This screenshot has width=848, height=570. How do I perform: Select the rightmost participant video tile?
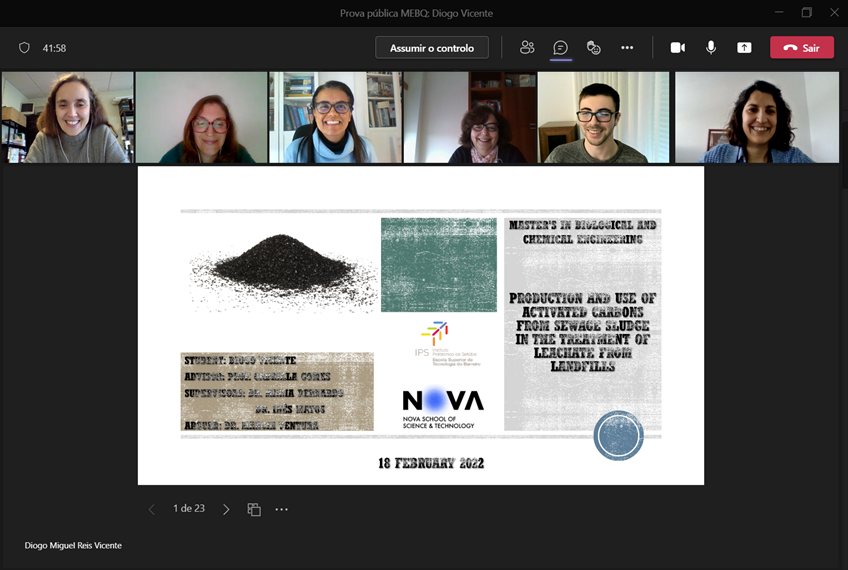pos(757,117)
